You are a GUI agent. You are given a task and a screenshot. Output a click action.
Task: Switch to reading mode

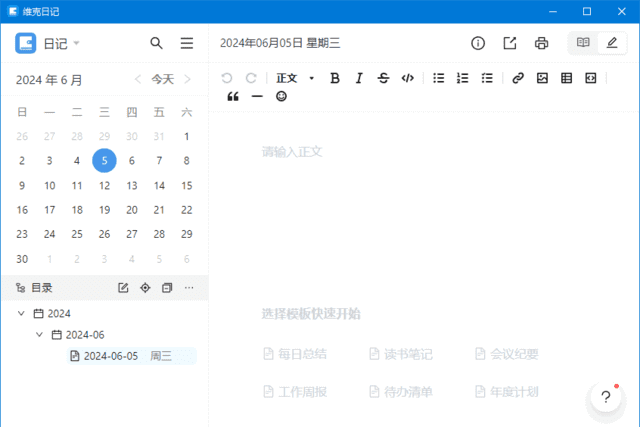(583, 42)
